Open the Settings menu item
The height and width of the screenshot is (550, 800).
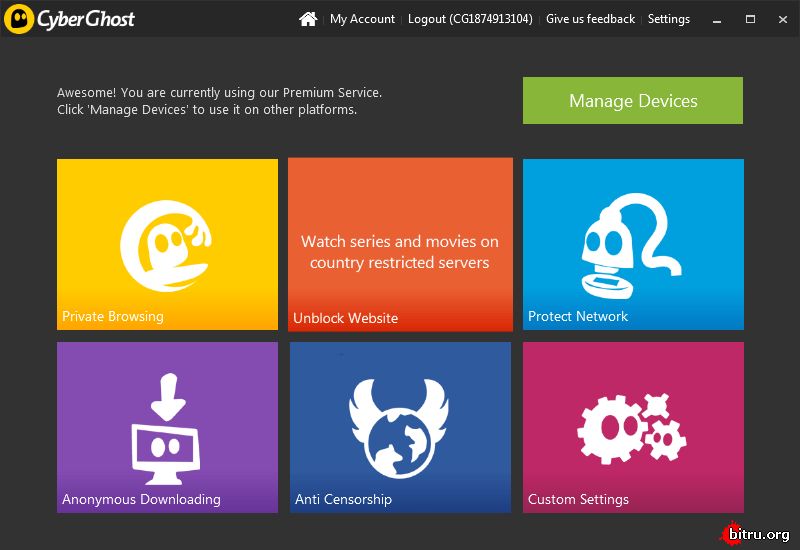[669, 19]
